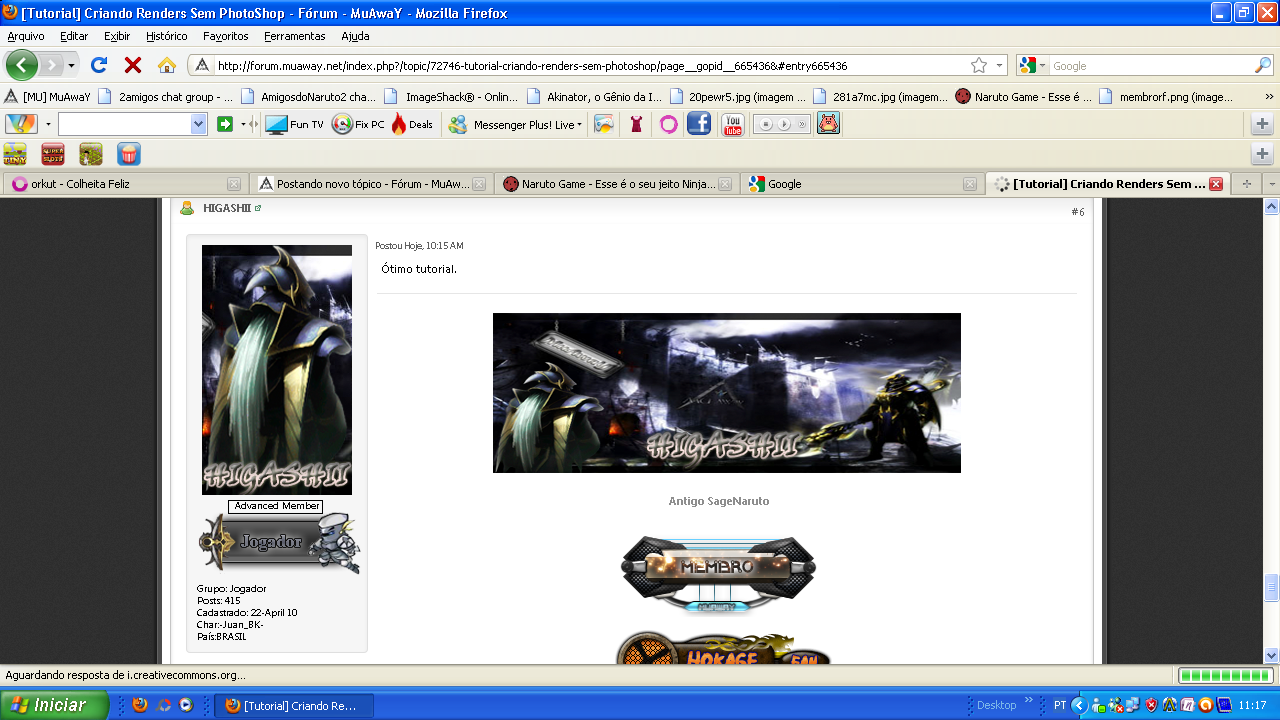Go to the Home page icon
The height and width of the screenshot is (720, 1280).
pos(167,66)
